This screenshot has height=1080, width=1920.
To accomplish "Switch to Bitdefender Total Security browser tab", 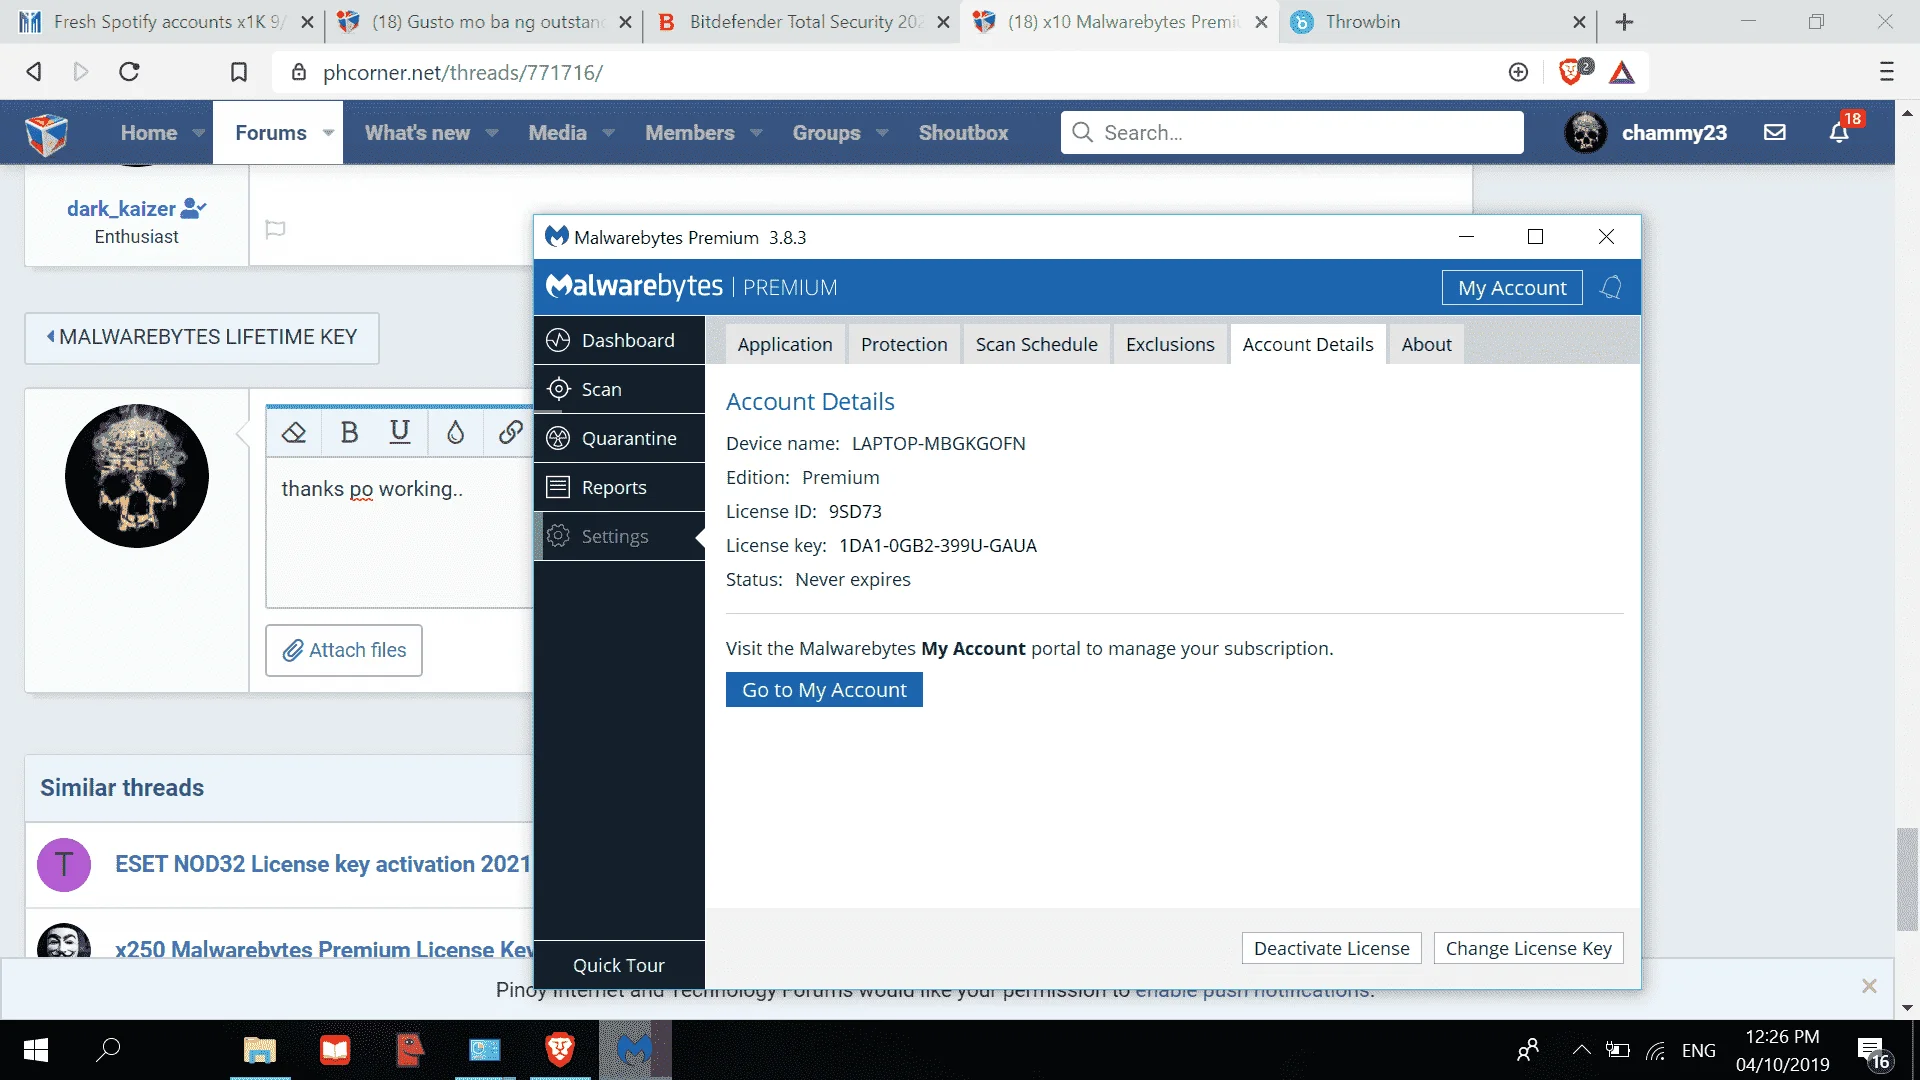I will (x=800, y=22).
